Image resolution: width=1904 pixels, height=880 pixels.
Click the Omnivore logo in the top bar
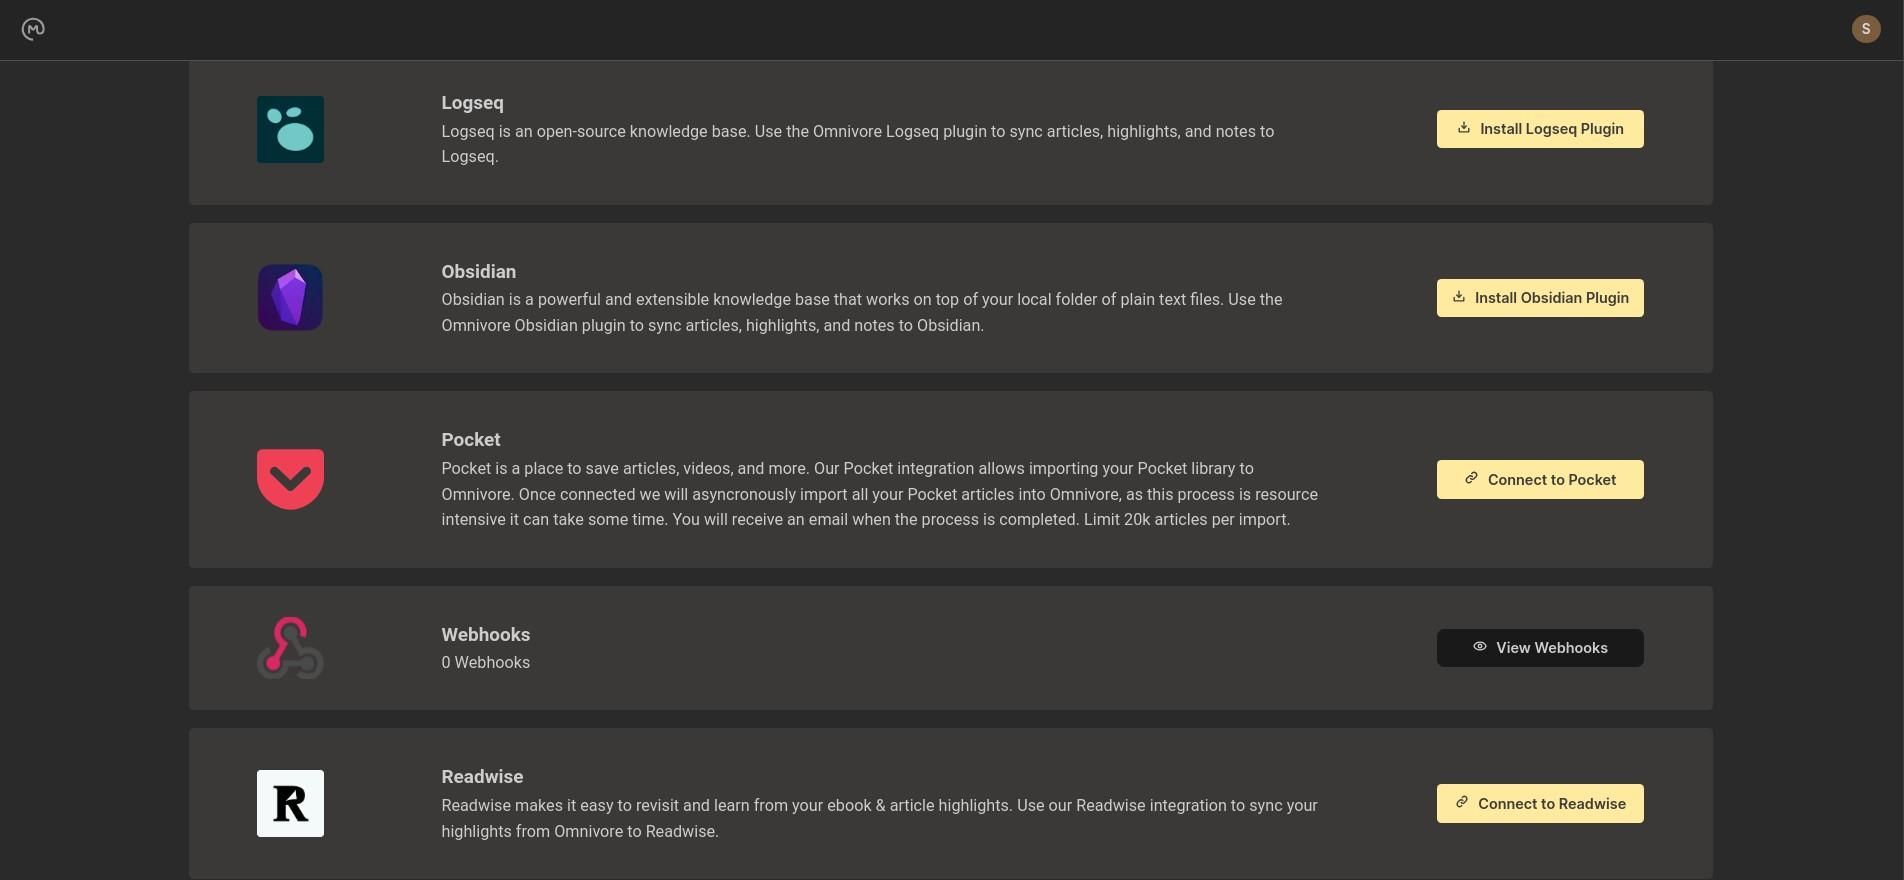[32, 29]
